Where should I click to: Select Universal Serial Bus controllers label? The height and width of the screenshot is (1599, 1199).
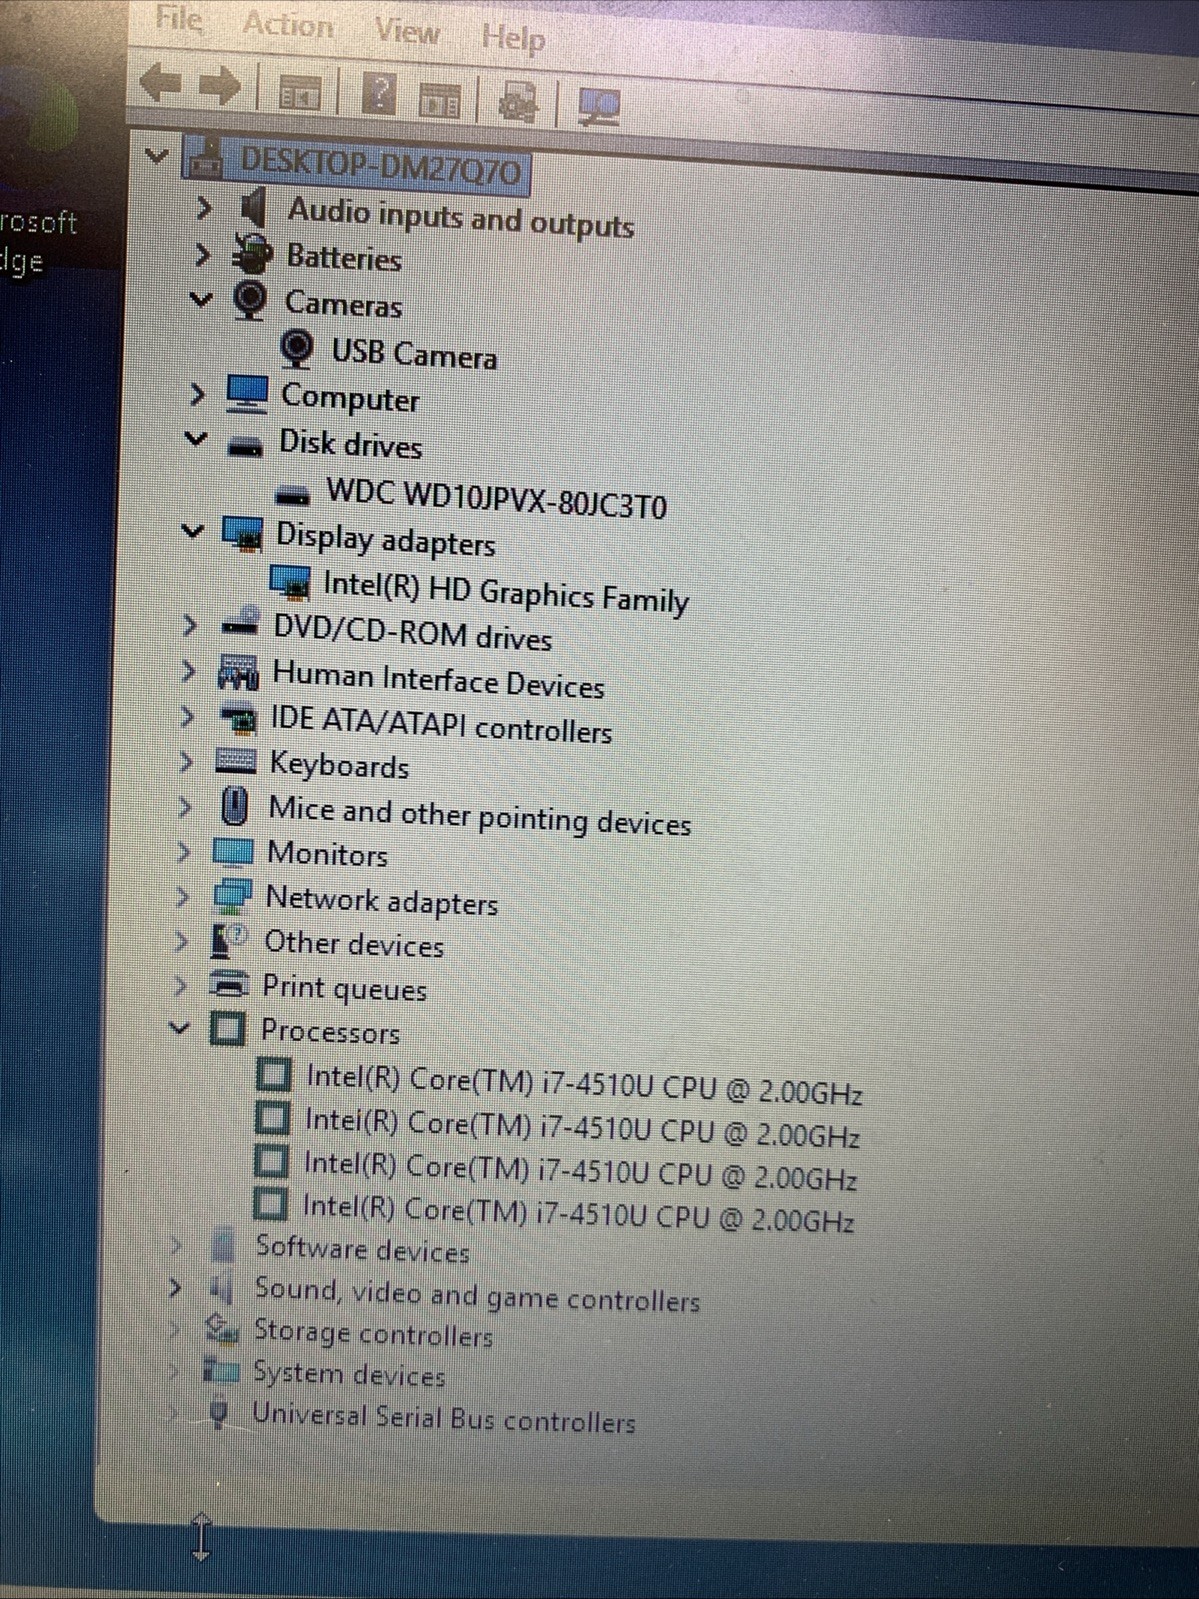coord(443,1418)
